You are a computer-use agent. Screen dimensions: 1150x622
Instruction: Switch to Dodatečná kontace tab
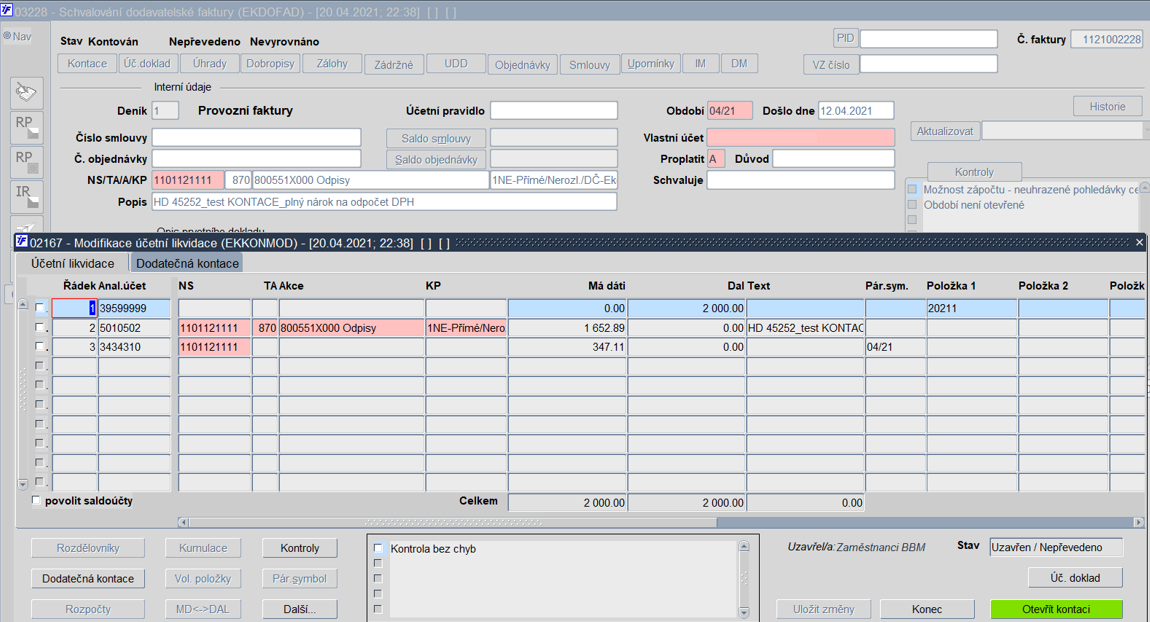[187, 263]
